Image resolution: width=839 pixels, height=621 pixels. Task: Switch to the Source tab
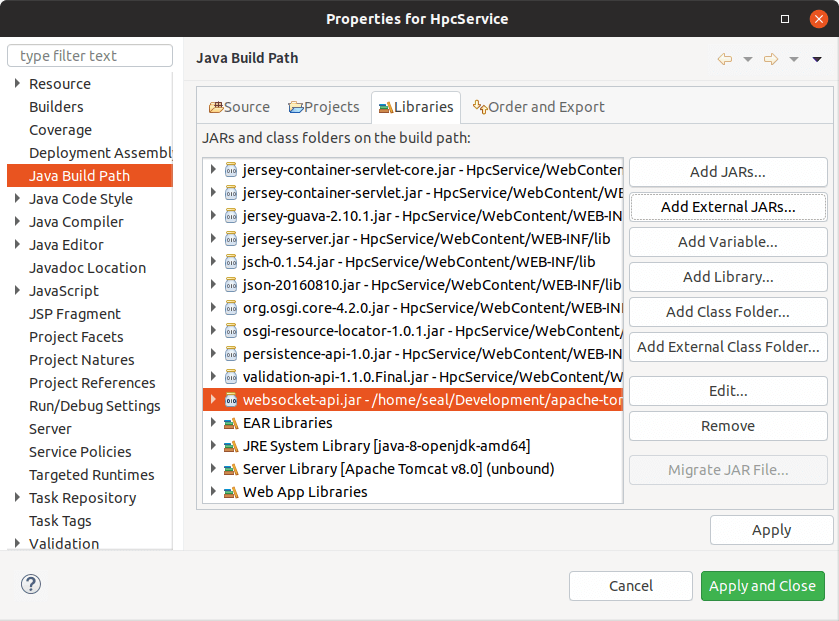(239, 107)
